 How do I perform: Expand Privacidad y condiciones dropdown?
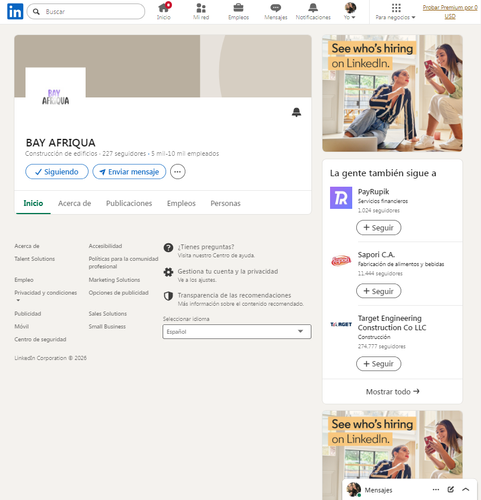pyautogui.click(x=45, y=295)
